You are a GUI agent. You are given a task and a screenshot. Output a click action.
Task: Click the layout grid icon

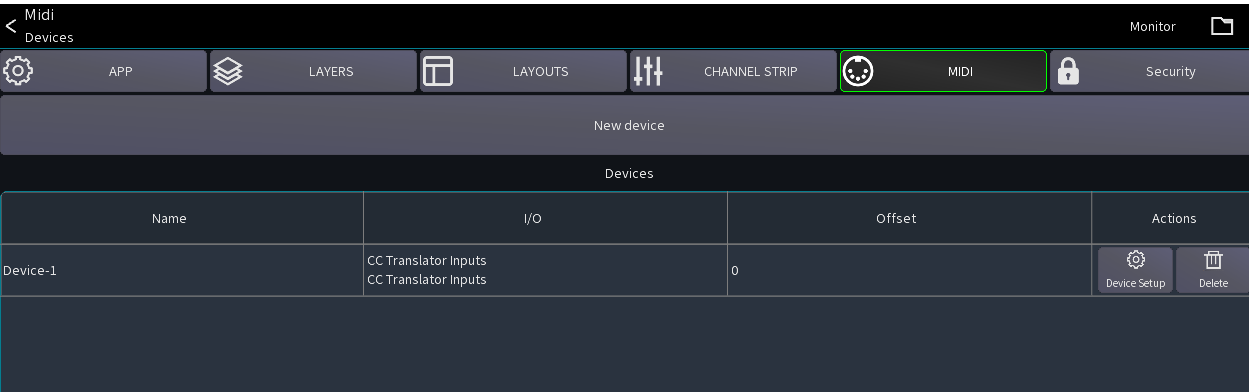pyautogui.click(x=438, y=72)
